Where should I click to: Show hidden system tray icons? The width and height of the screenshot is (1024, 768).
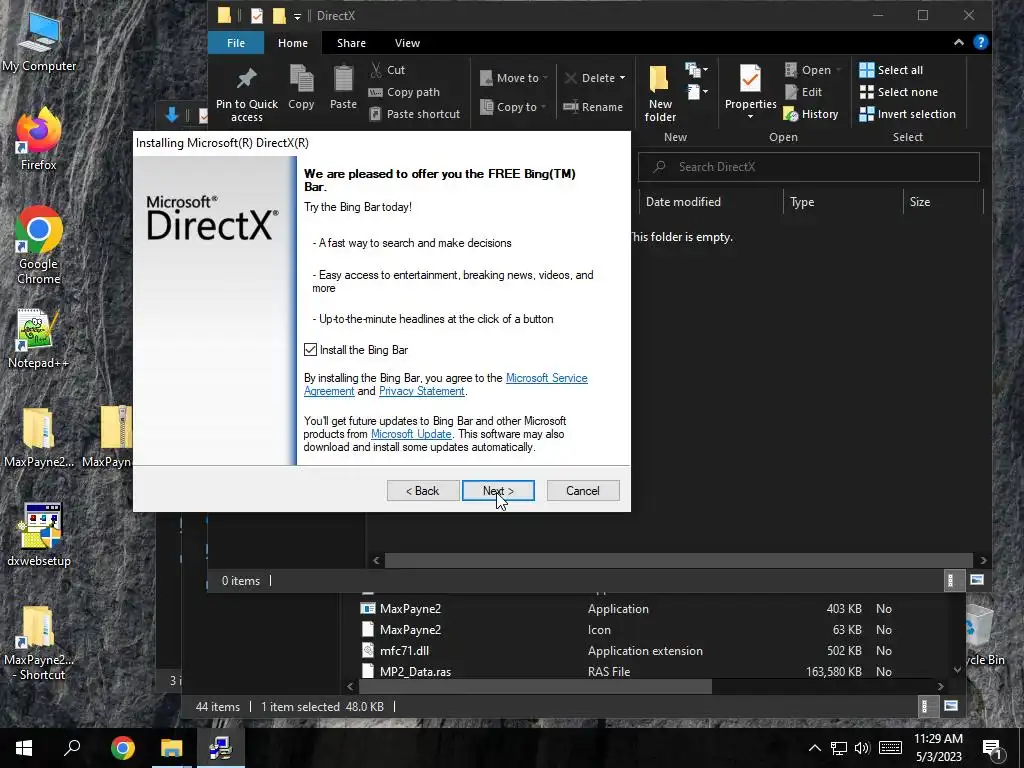click(x=814, y=748)
